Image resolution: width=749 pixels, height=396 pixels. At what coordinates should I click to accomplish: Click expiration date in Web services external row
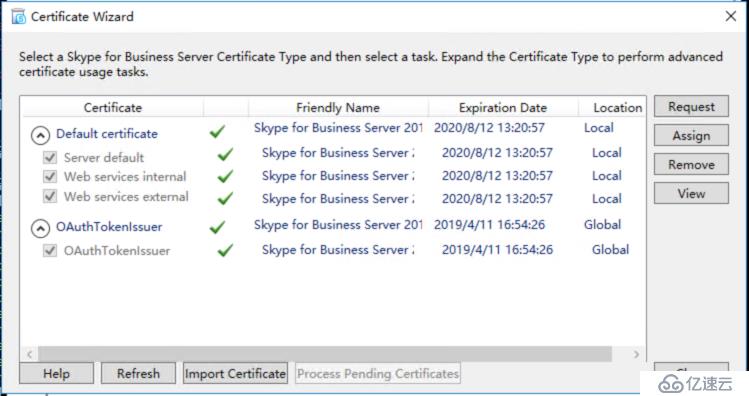497,199
